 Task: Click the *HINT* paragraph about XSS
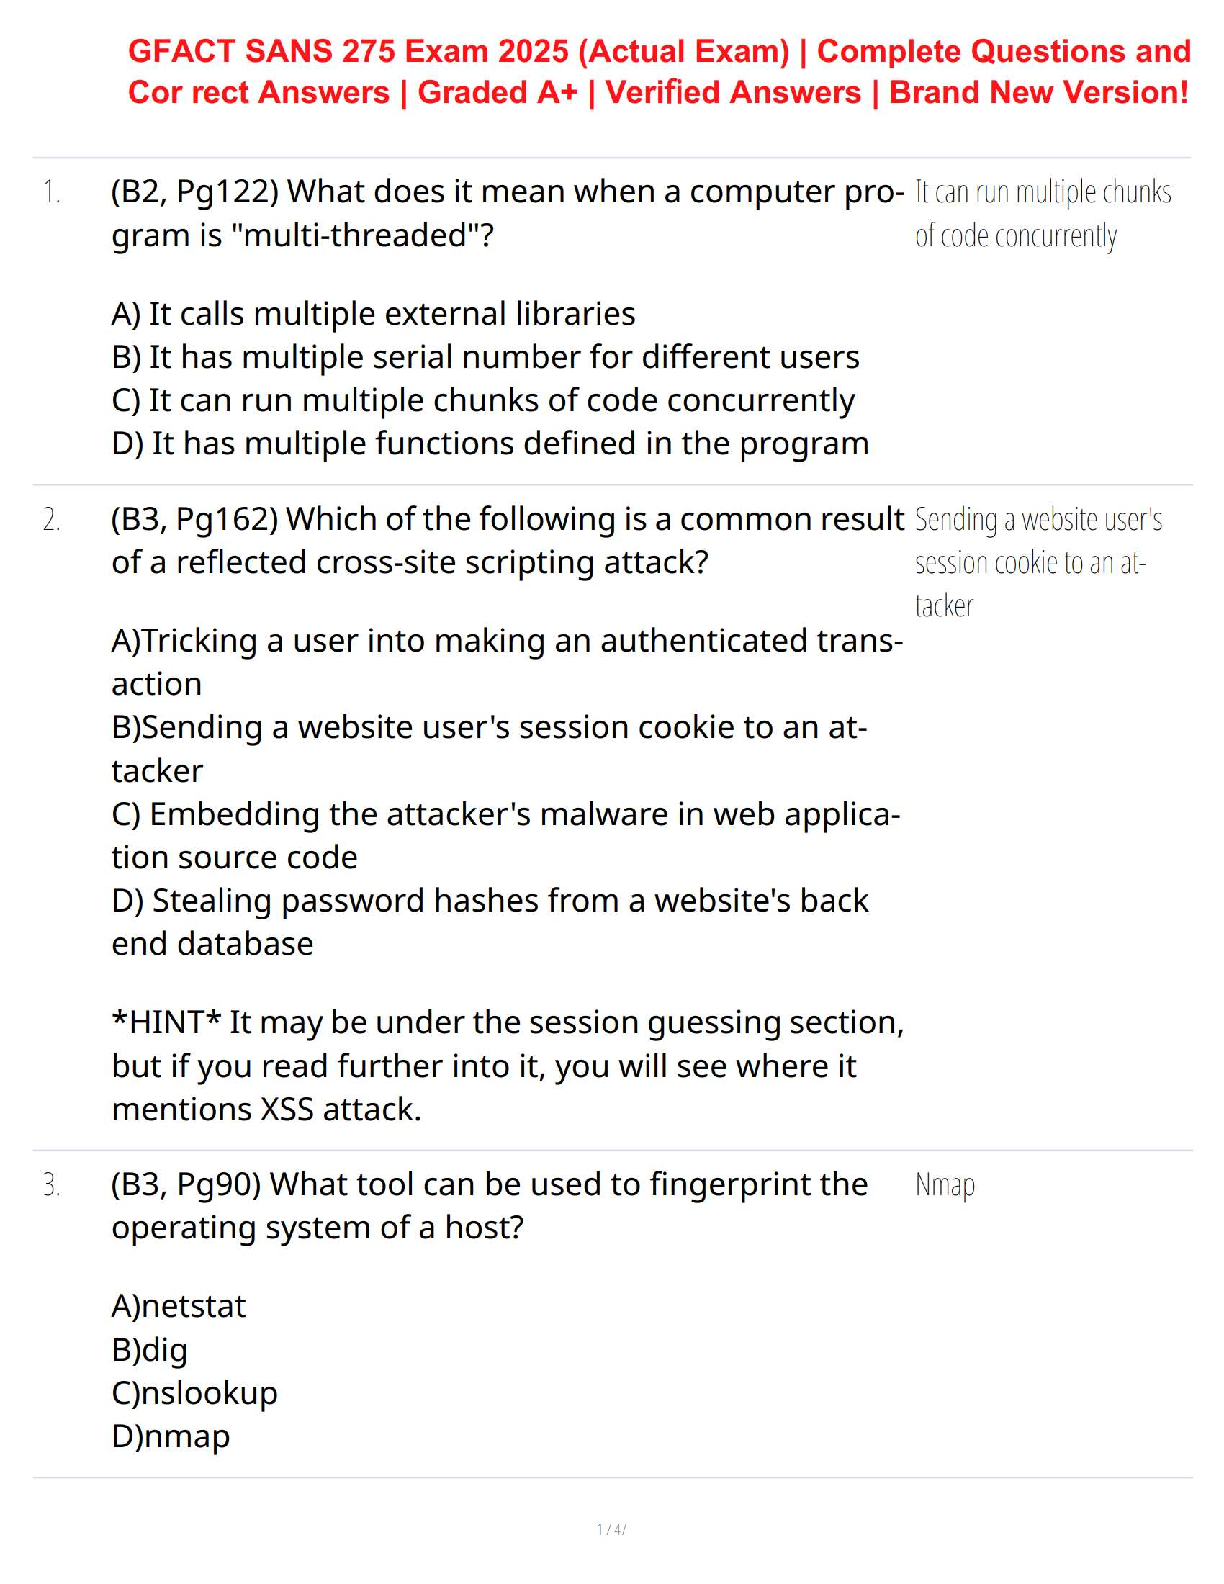tap(507, 1065)
